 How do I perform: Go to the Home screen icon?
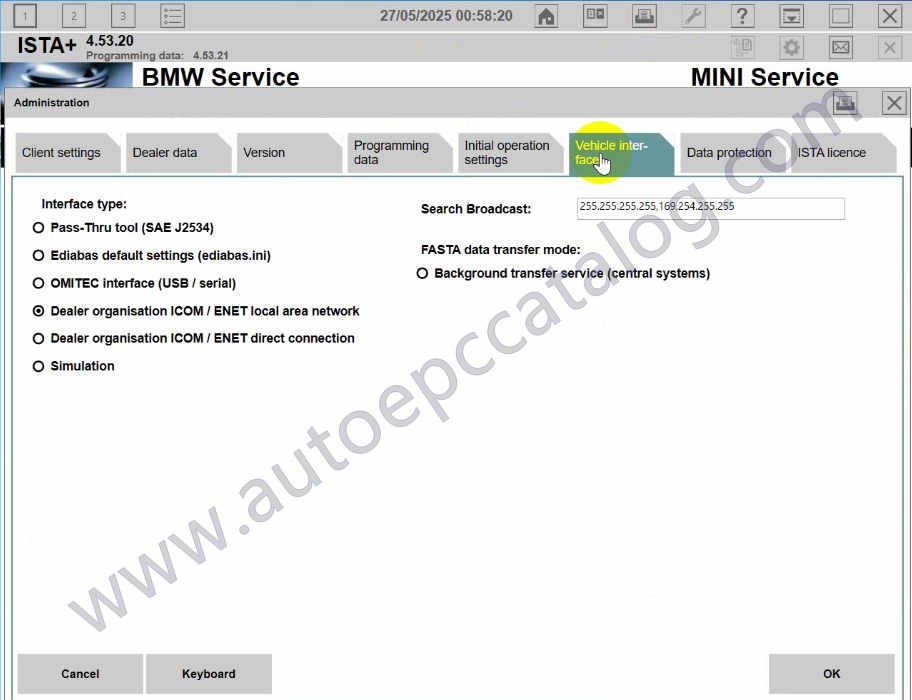(x=546, y=16)
